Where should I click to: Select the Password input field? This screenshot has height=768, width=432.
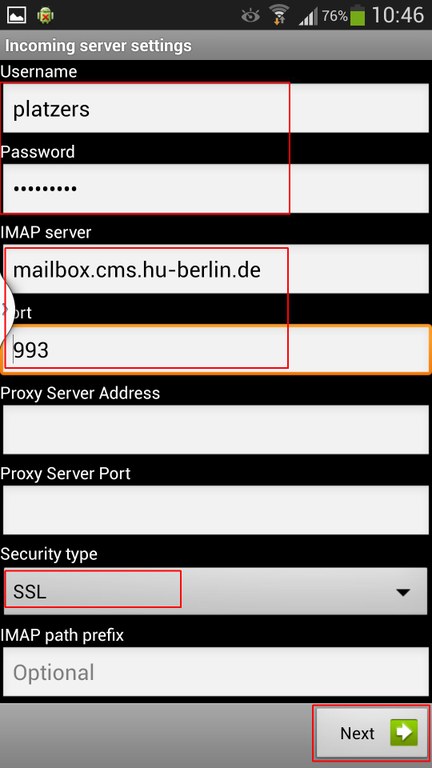click(x=216, y=188)
